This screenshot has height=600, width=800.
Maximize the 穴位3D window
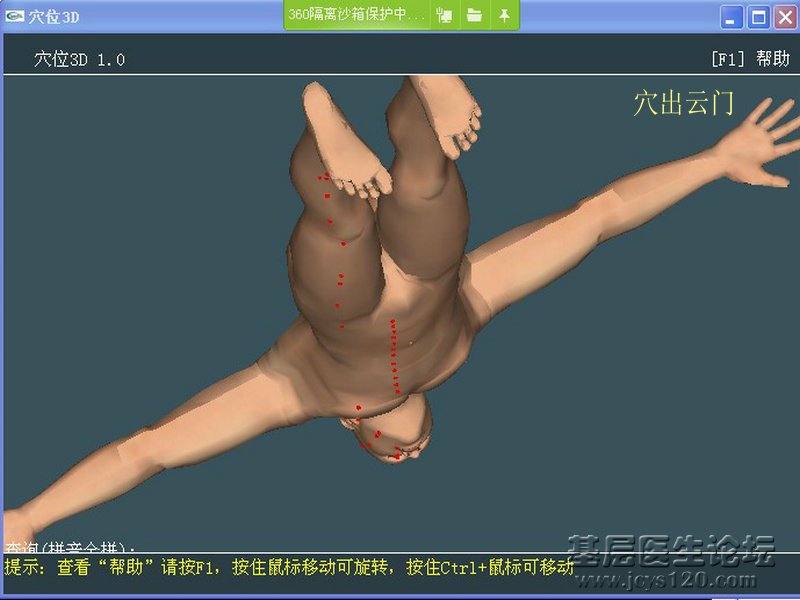click(x=758, y=16)
